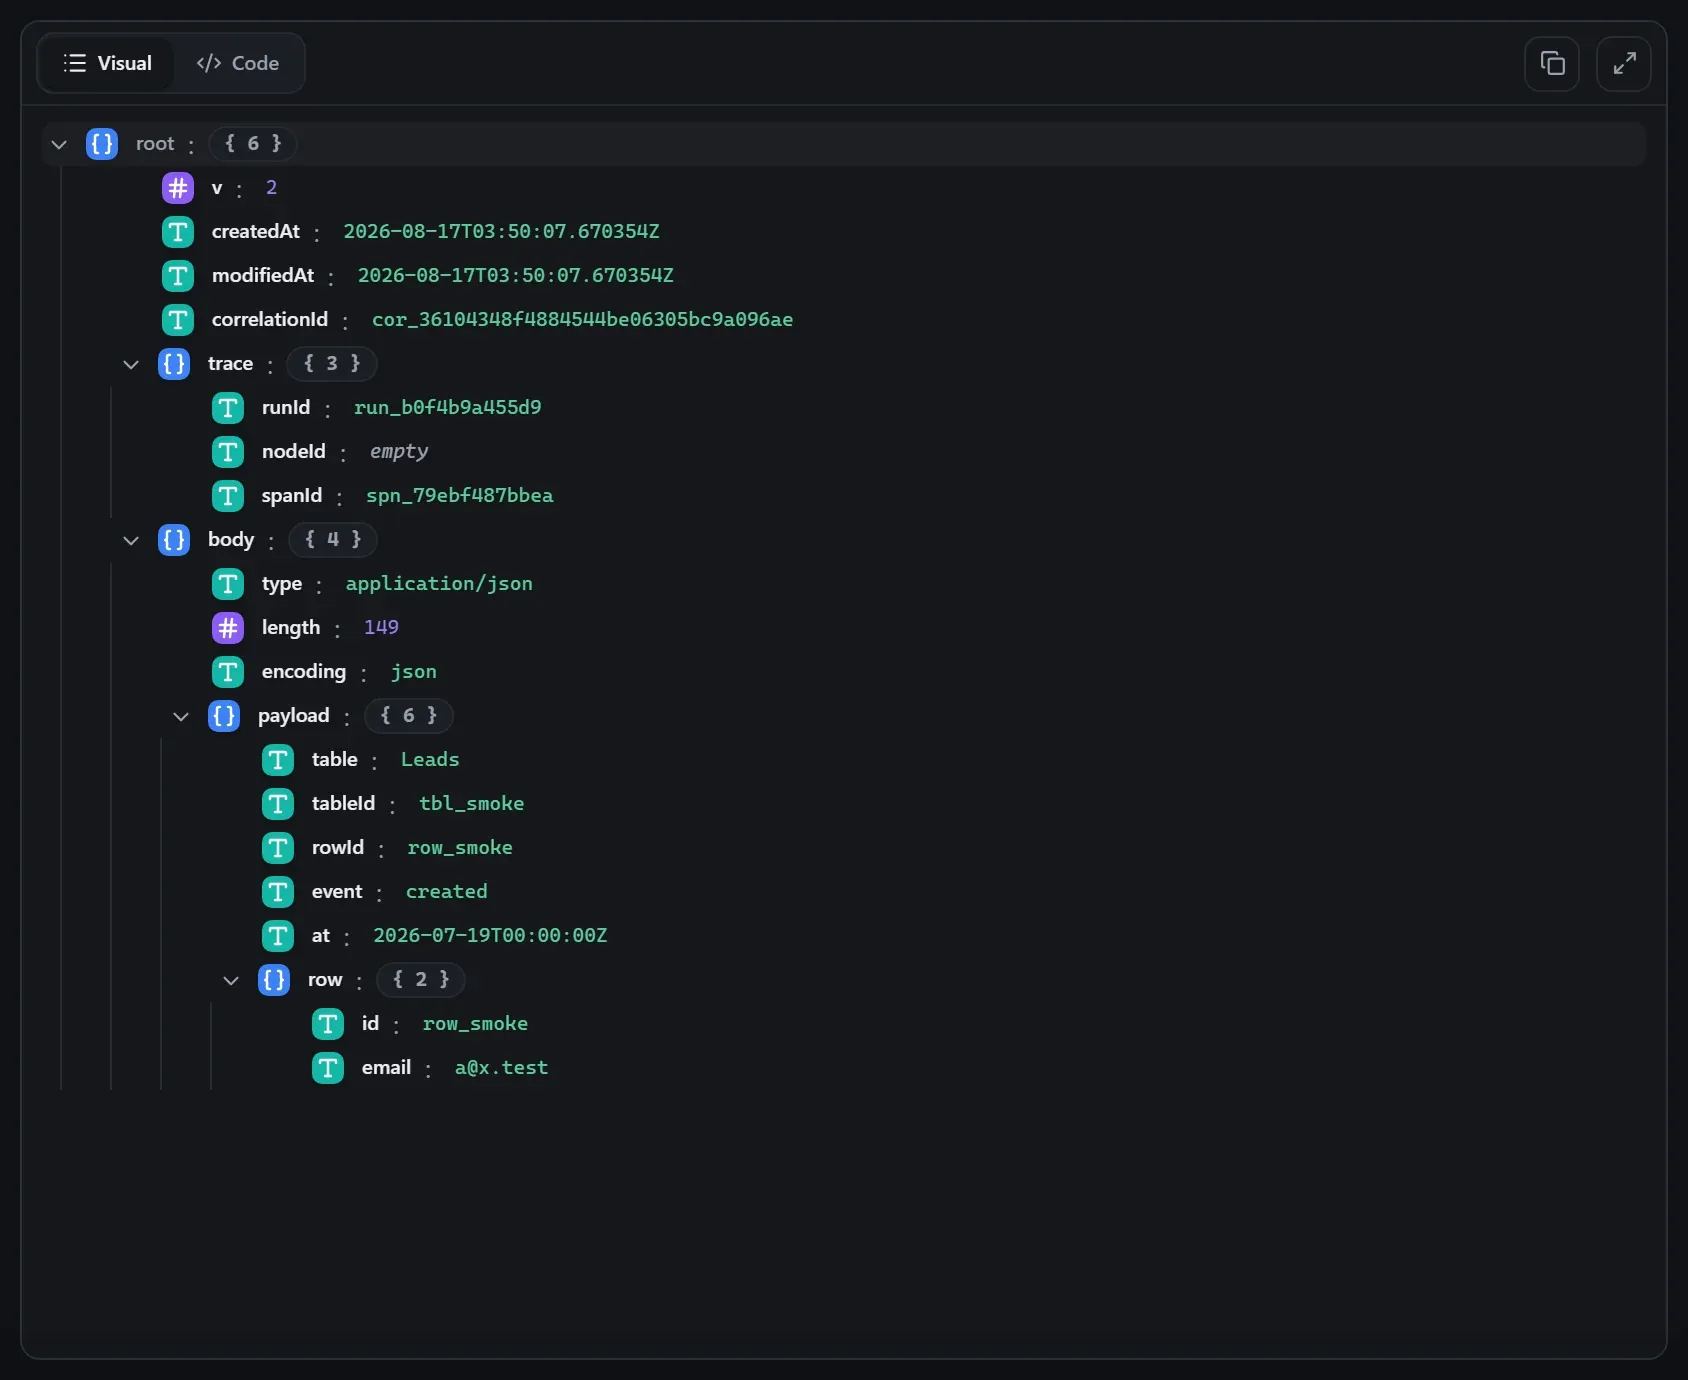The image size is (1688, 1380).
Task: Click the text icon beside modifiedAt
Action: click(x=178, y=276)
